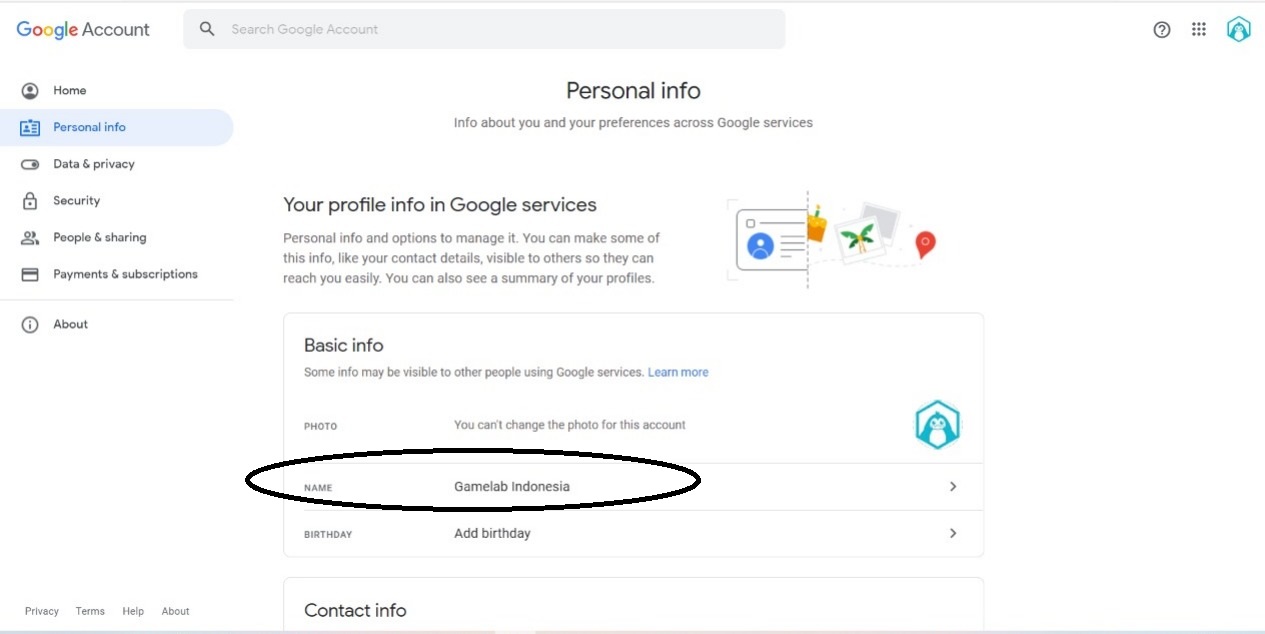Click the People & sharing icon

pyautogui.click(x=30, y=238)
